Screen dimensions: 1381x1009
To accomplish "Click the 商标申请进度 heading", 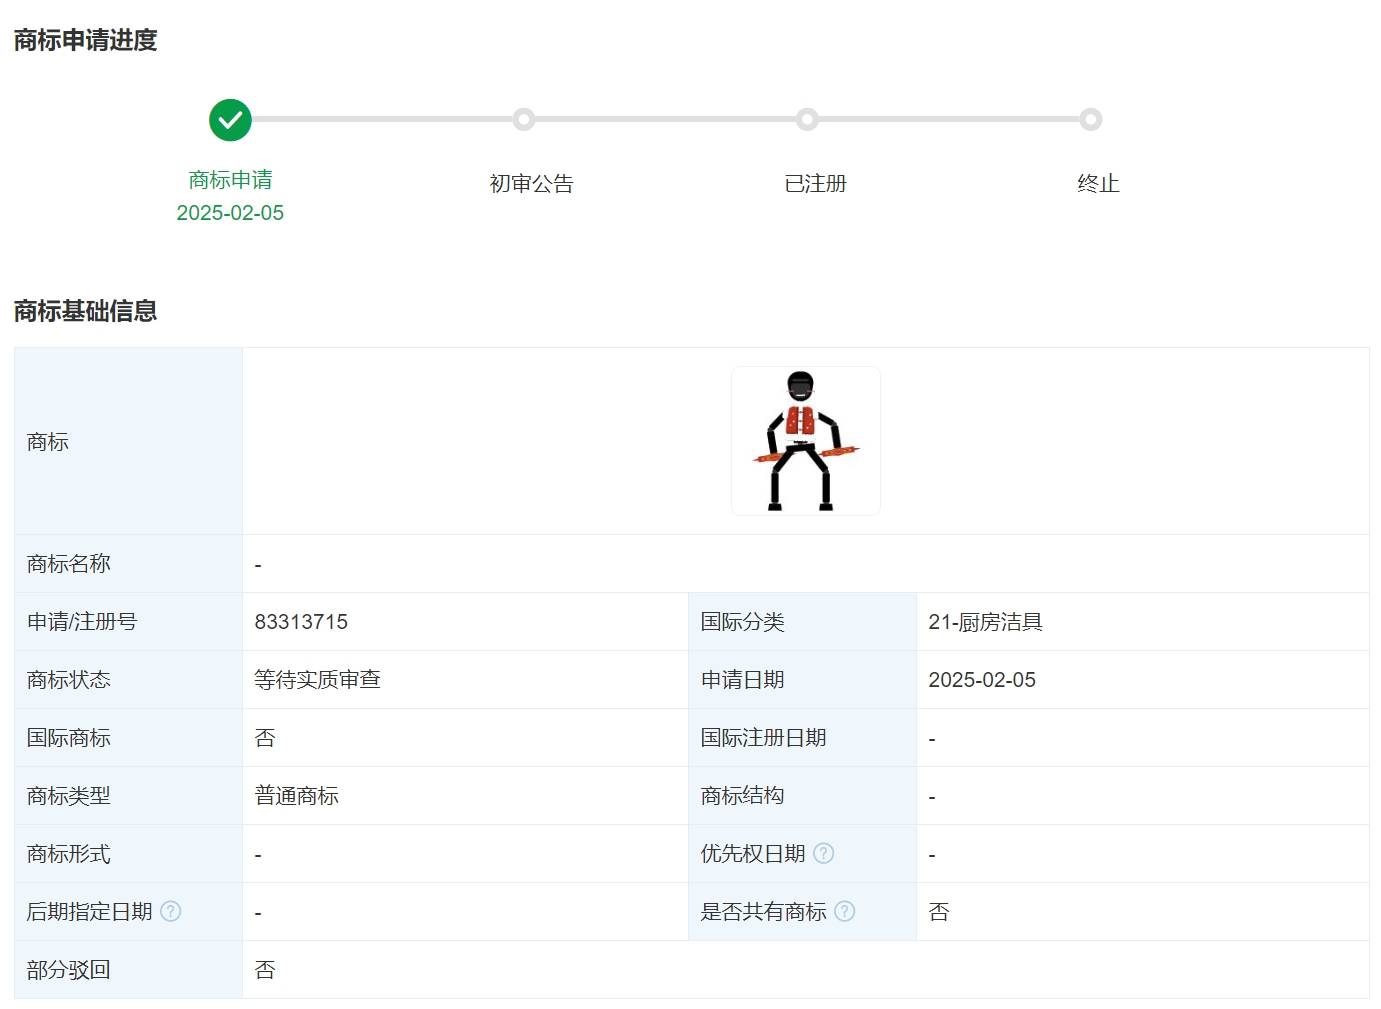I will pos(86,40).
